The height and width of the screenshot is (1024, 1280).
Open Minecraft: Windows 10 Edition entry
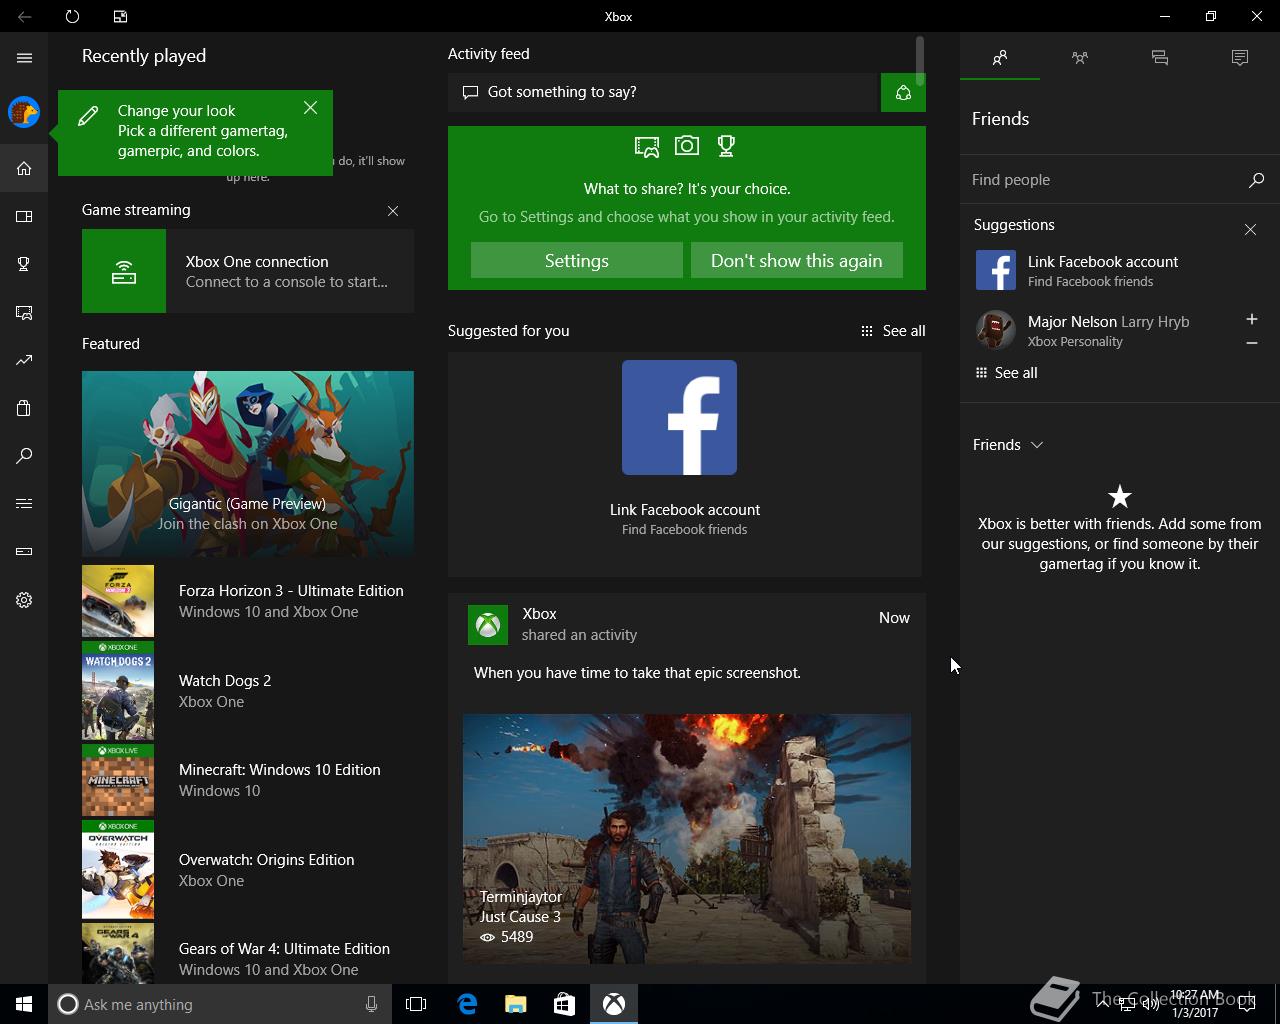[248, 780]
